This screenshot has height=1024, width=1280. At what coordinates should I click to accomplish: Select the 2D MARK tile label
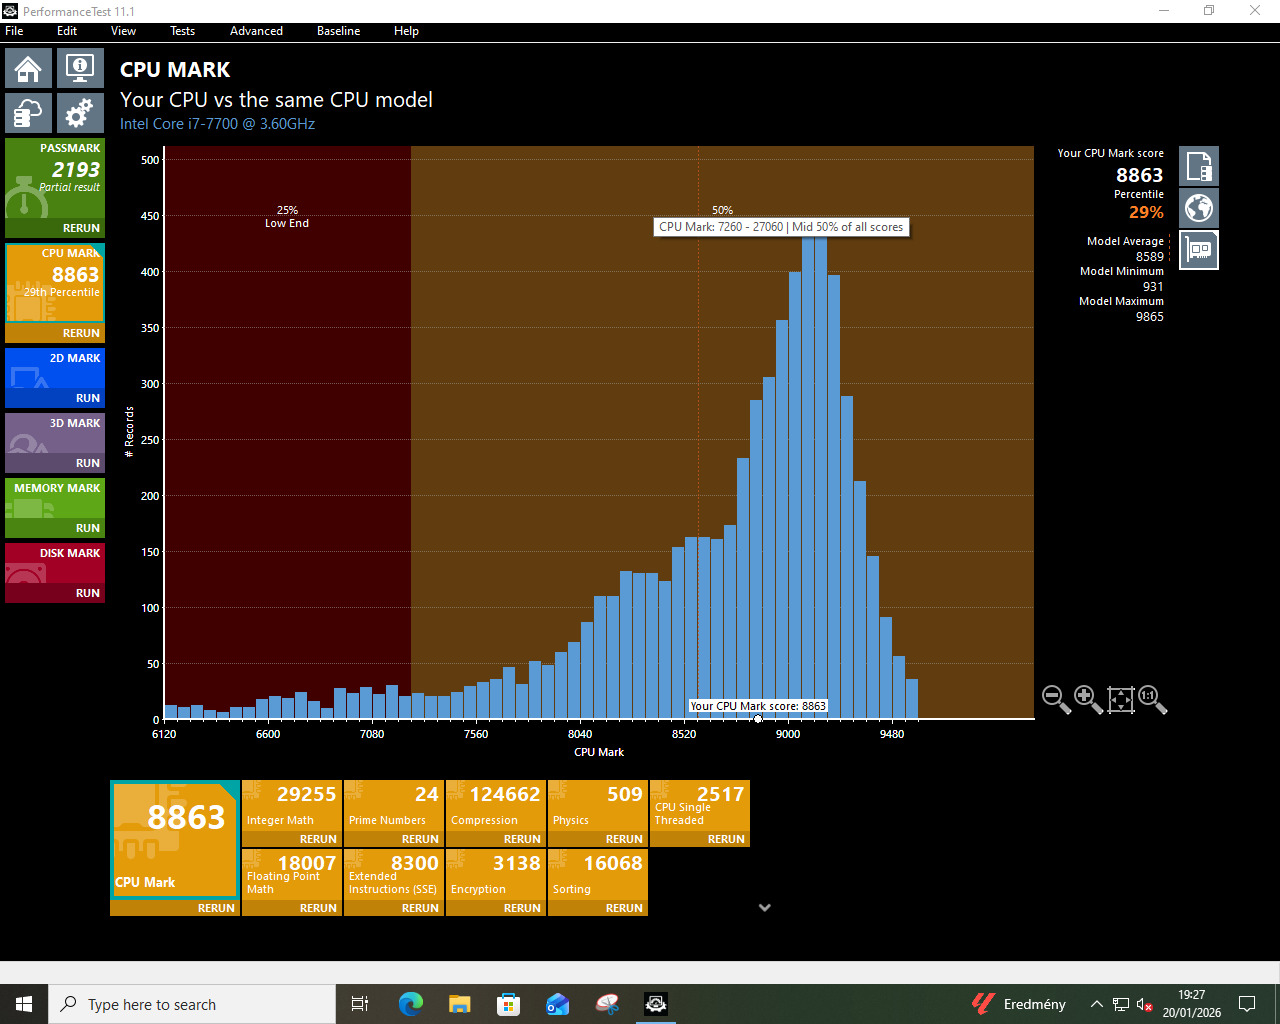(75, 358)
